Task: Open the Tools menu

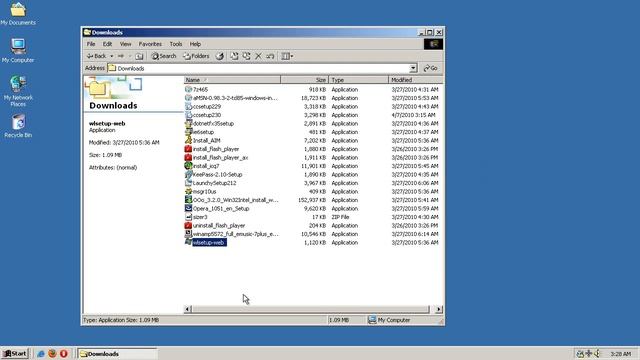Action: 176,44
